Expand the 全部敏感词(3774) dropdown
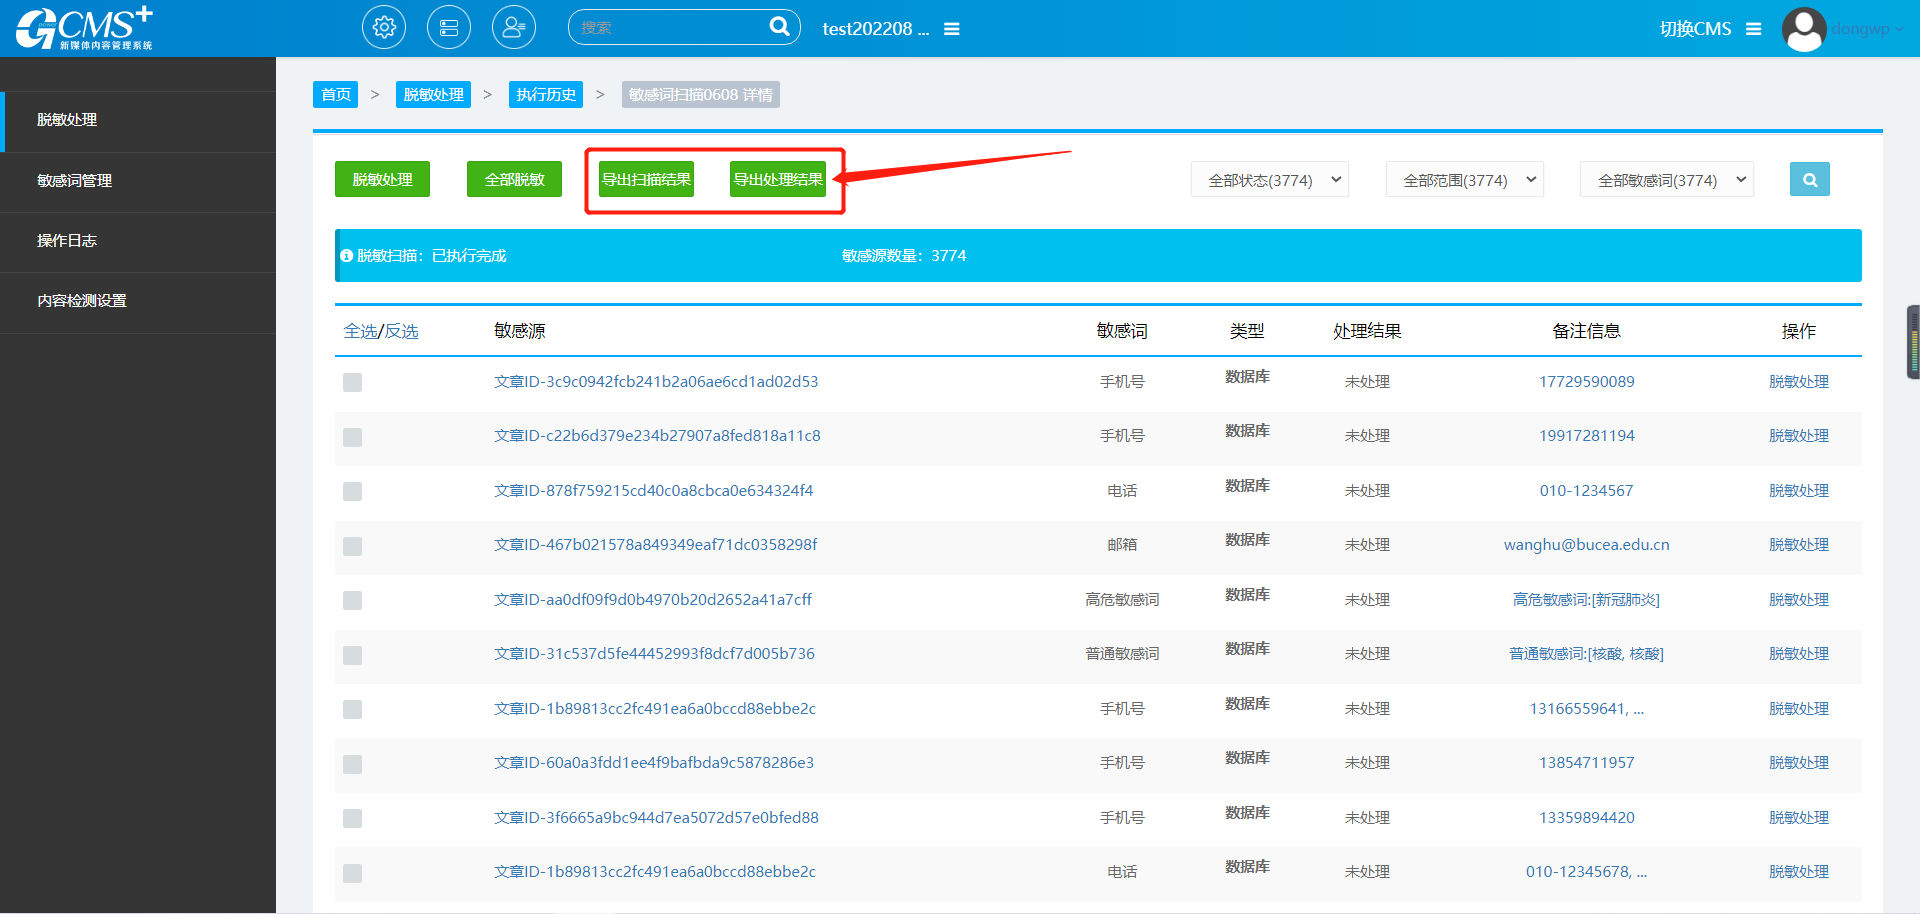 1666,180
